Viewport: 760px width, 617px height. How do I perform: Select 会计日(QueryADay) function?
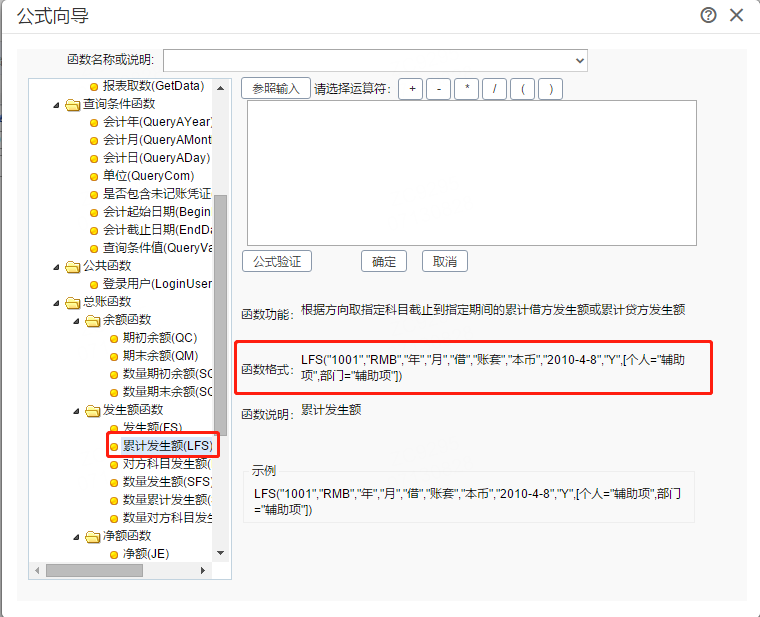156,158
